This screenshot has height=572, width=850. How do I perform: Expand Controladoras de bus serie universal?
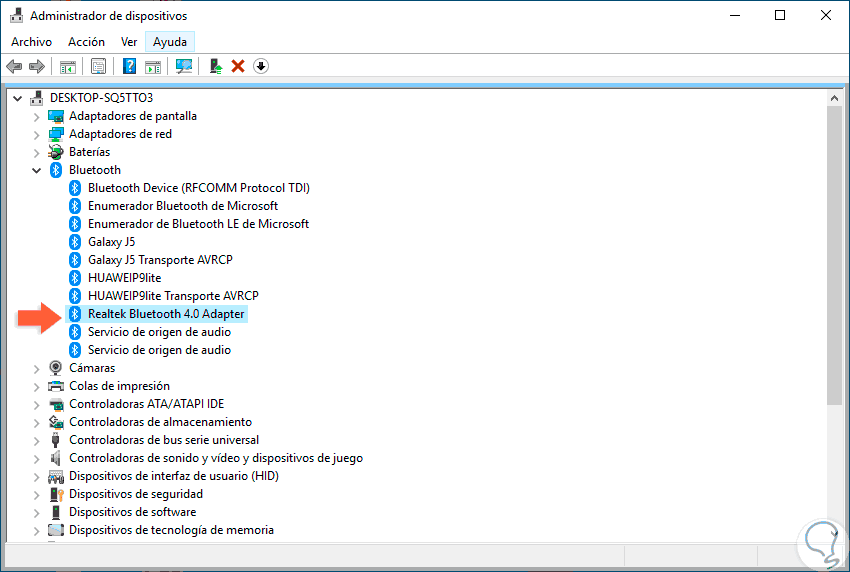click(36, 441)
